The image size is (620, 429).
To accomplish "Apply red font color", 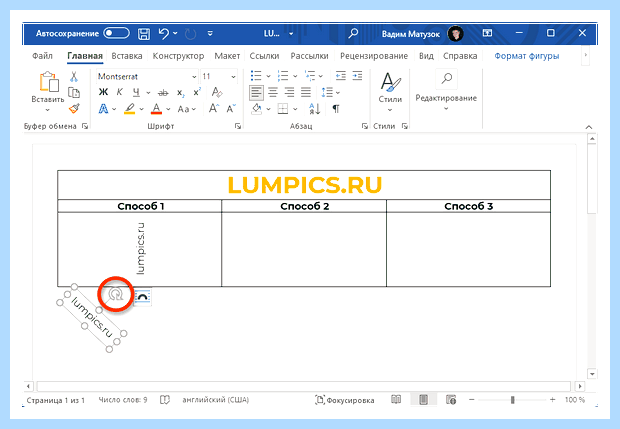I will click(157, 109).
